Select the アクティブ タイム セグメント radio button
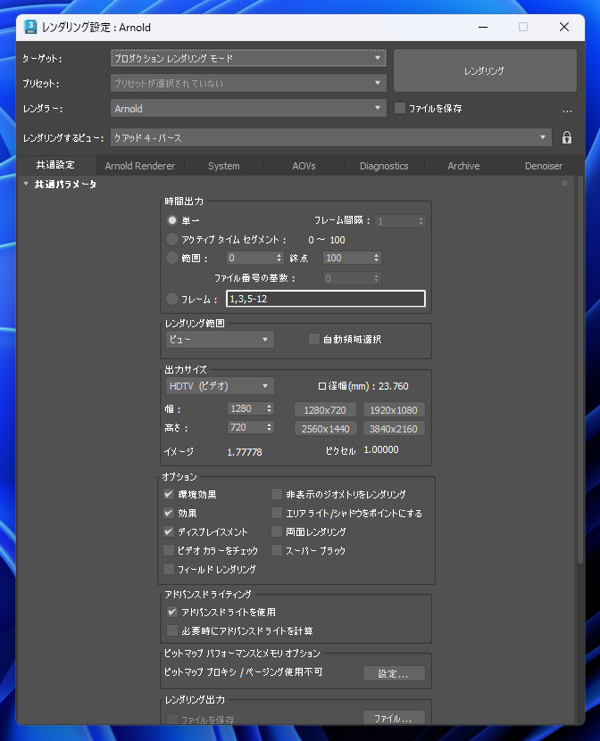Image resolution: width=600 pixels, height=741 pixels. click(x=172, y=239)
